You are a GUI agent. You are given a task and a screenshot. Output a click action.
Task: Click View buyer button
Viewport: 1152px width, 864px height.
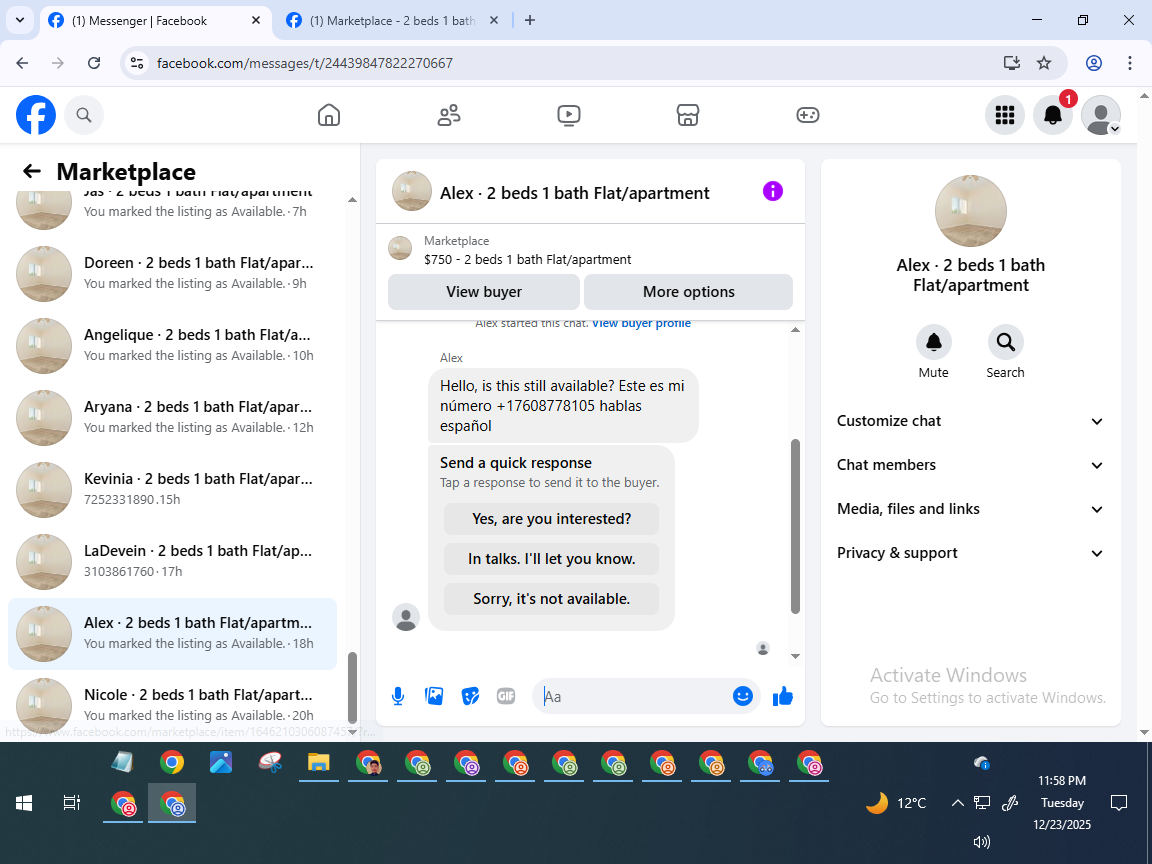484,292
